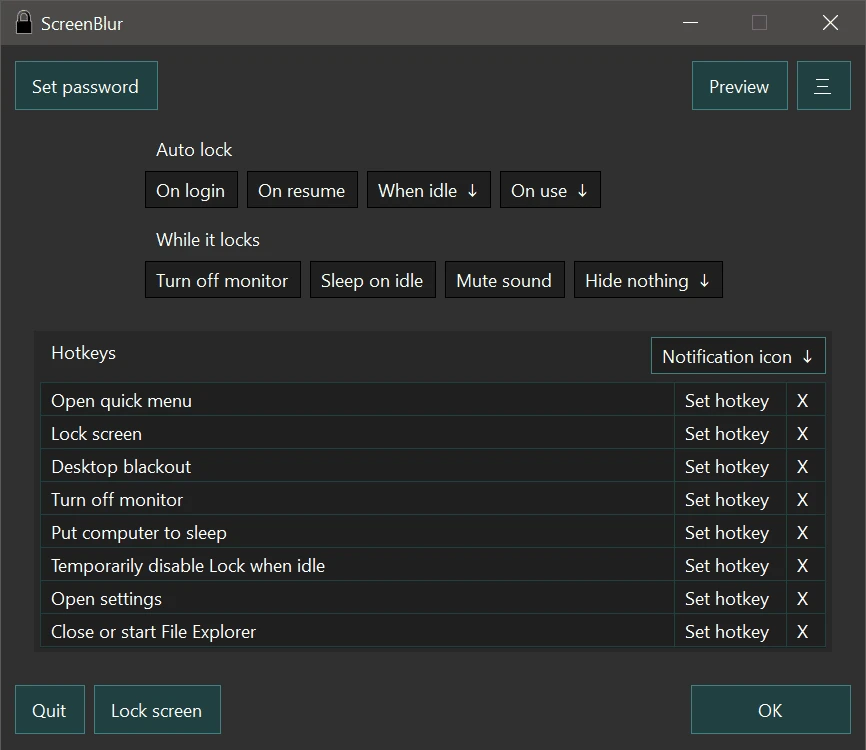
Task: Set hotkey for Temporarily disable Lock when idle
Action: coord(730,566)
